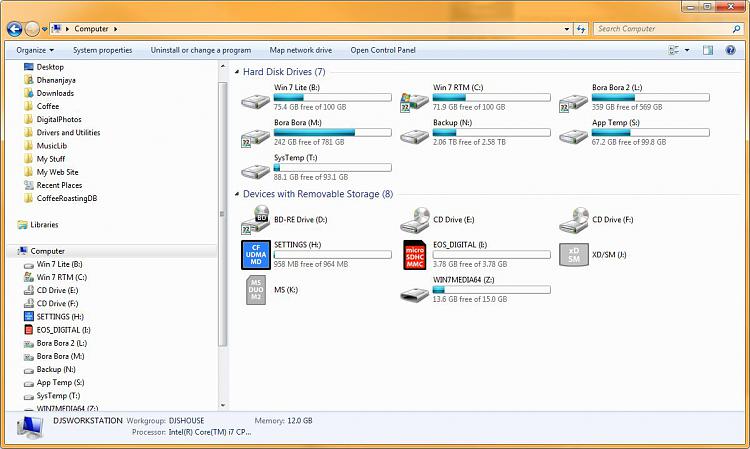Click Uninstall or change a program

click(x=201, y=50)
